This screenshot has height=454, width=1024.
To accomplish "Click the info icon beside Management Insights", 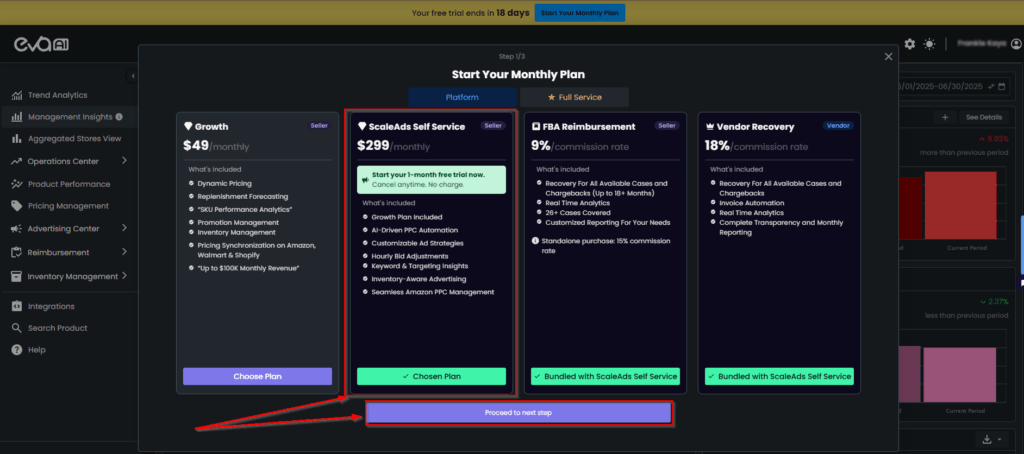I will (119, 117).
